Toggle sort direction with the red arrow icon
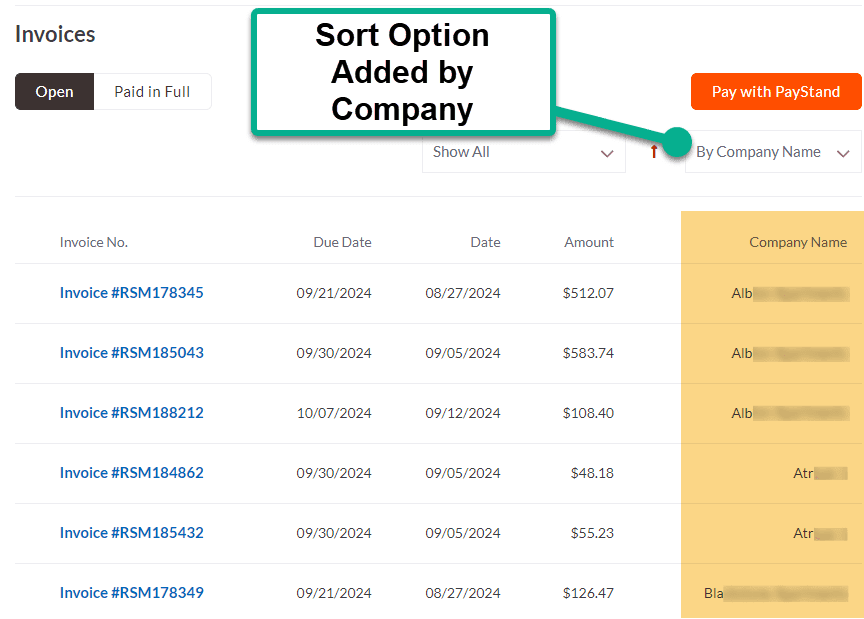 click(654, 152)
